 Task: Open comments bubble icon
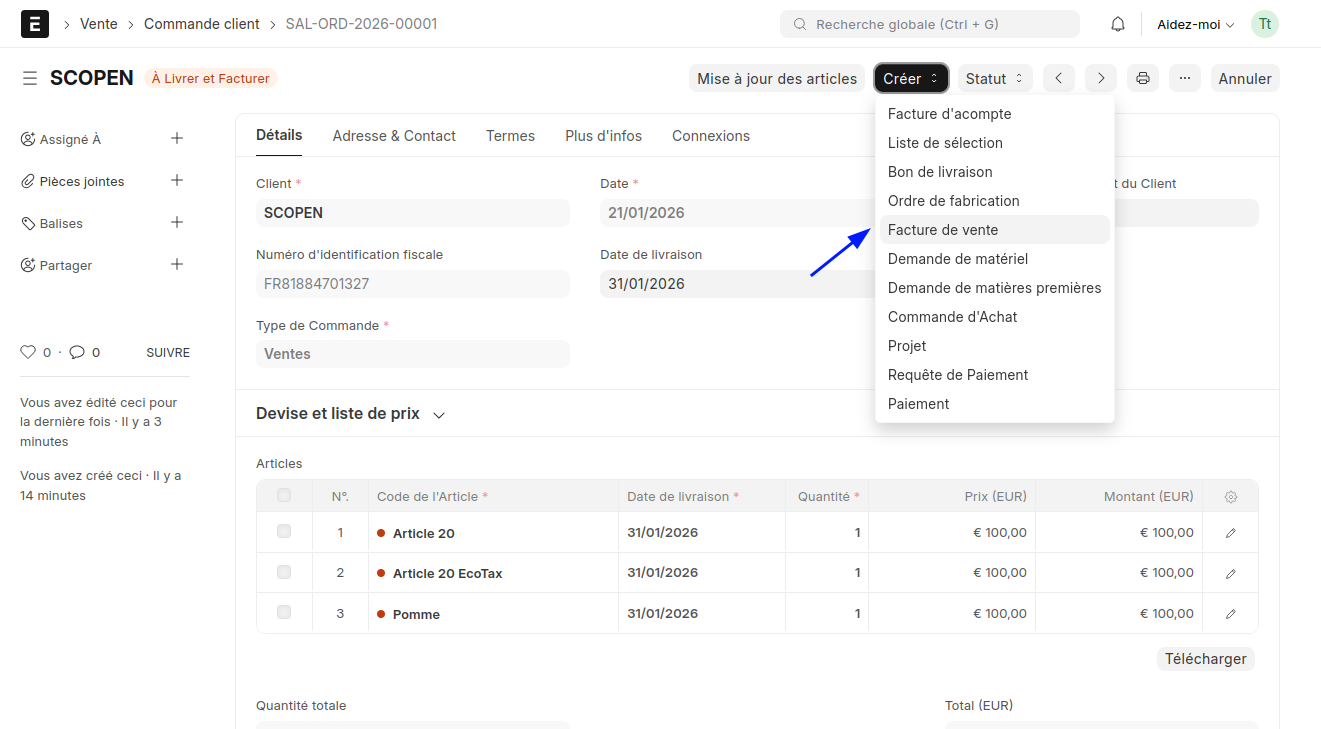coord(77,352)
